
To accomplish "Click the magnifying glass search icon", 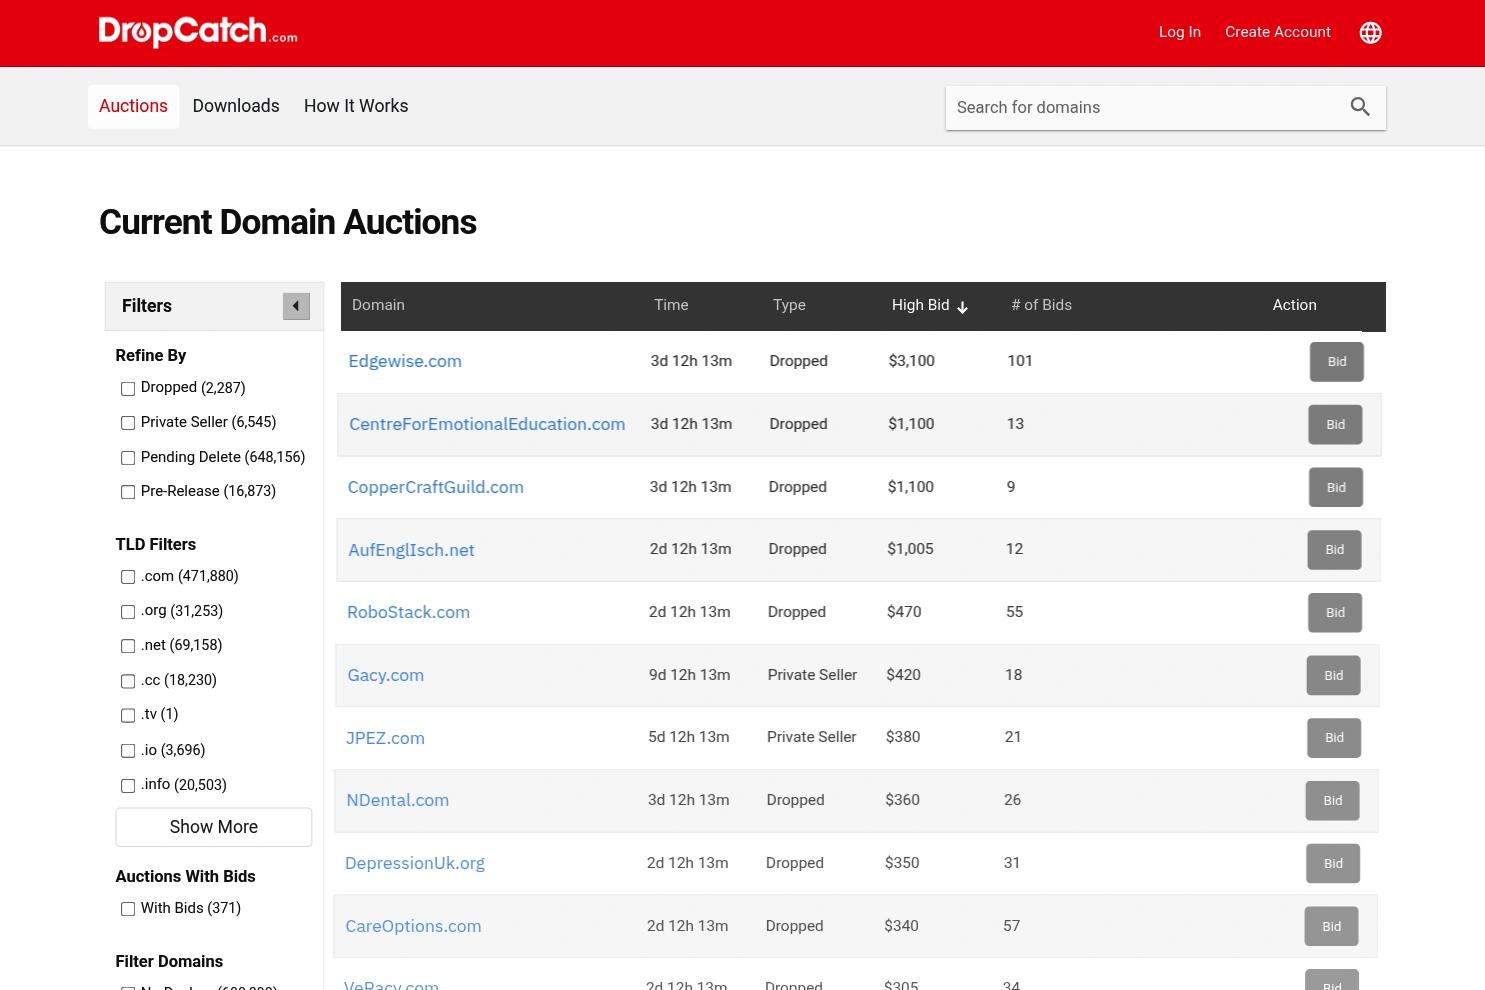I will click(x=1360, y=107).
